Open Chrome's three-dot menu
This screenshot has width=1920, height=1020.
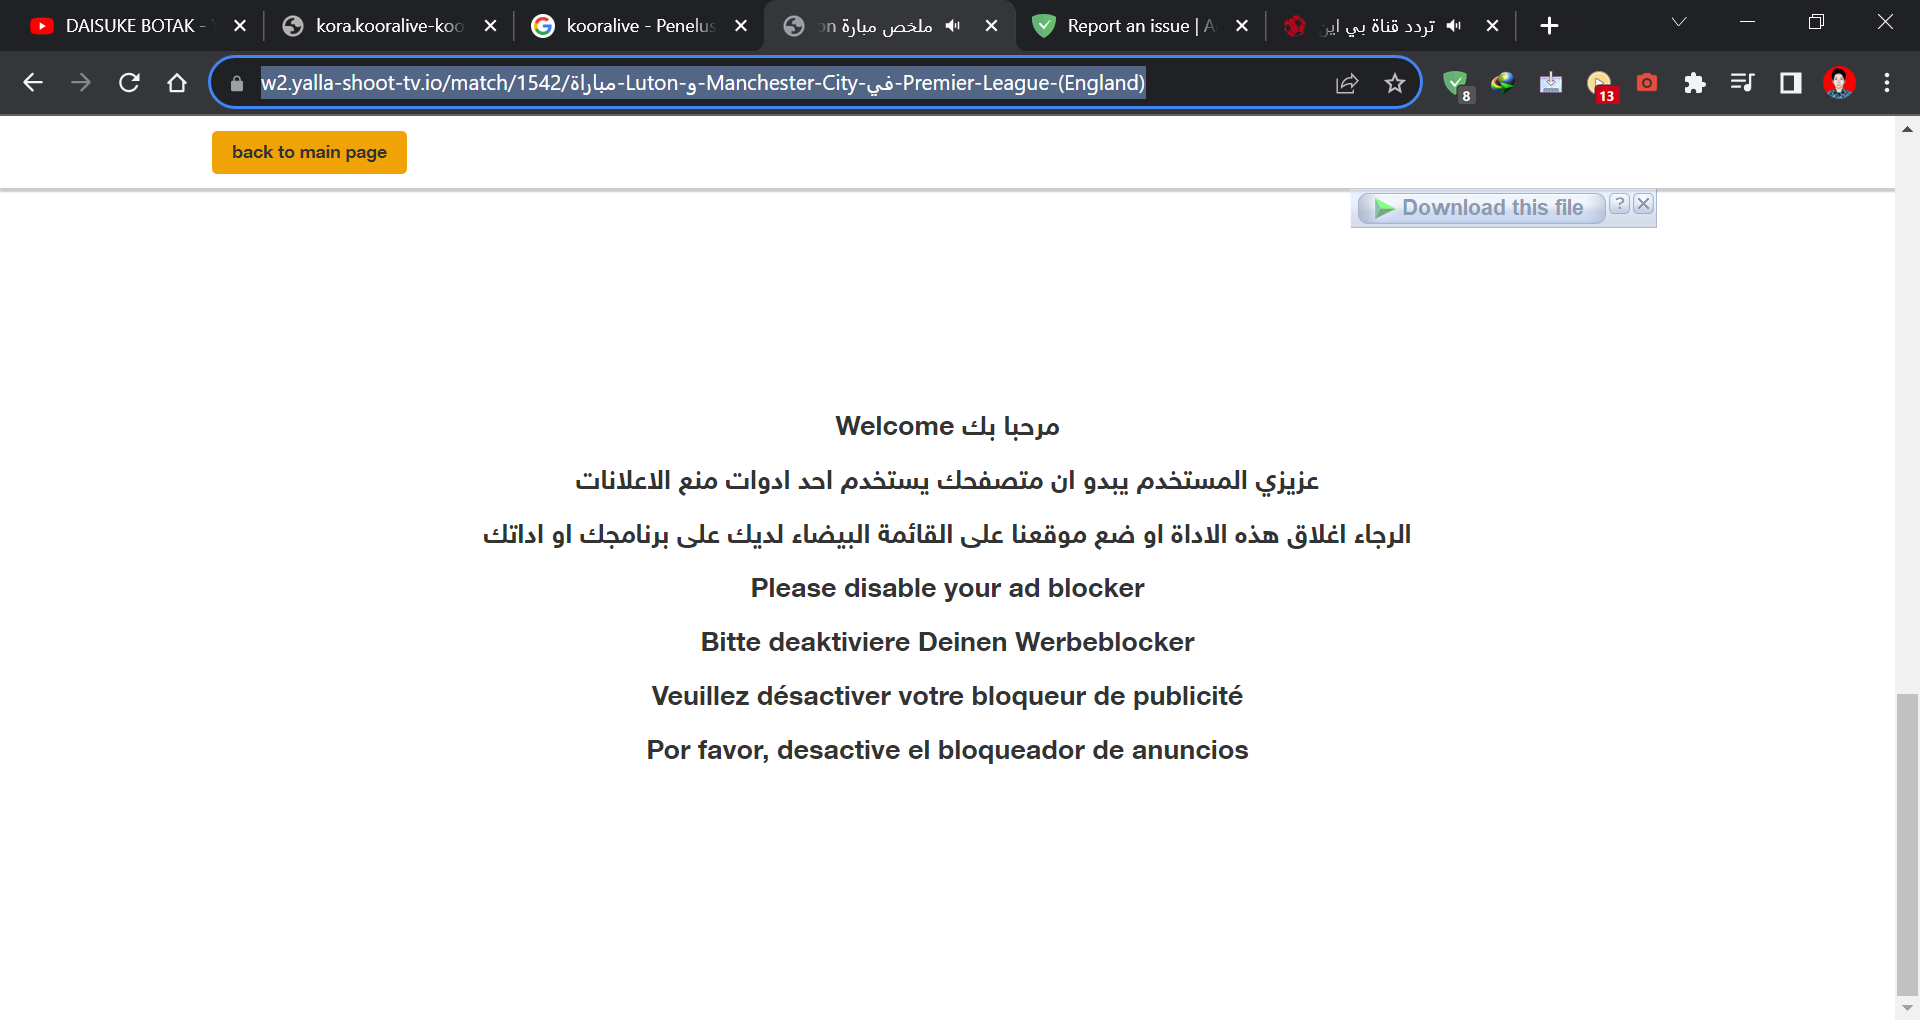(1888, 83)
